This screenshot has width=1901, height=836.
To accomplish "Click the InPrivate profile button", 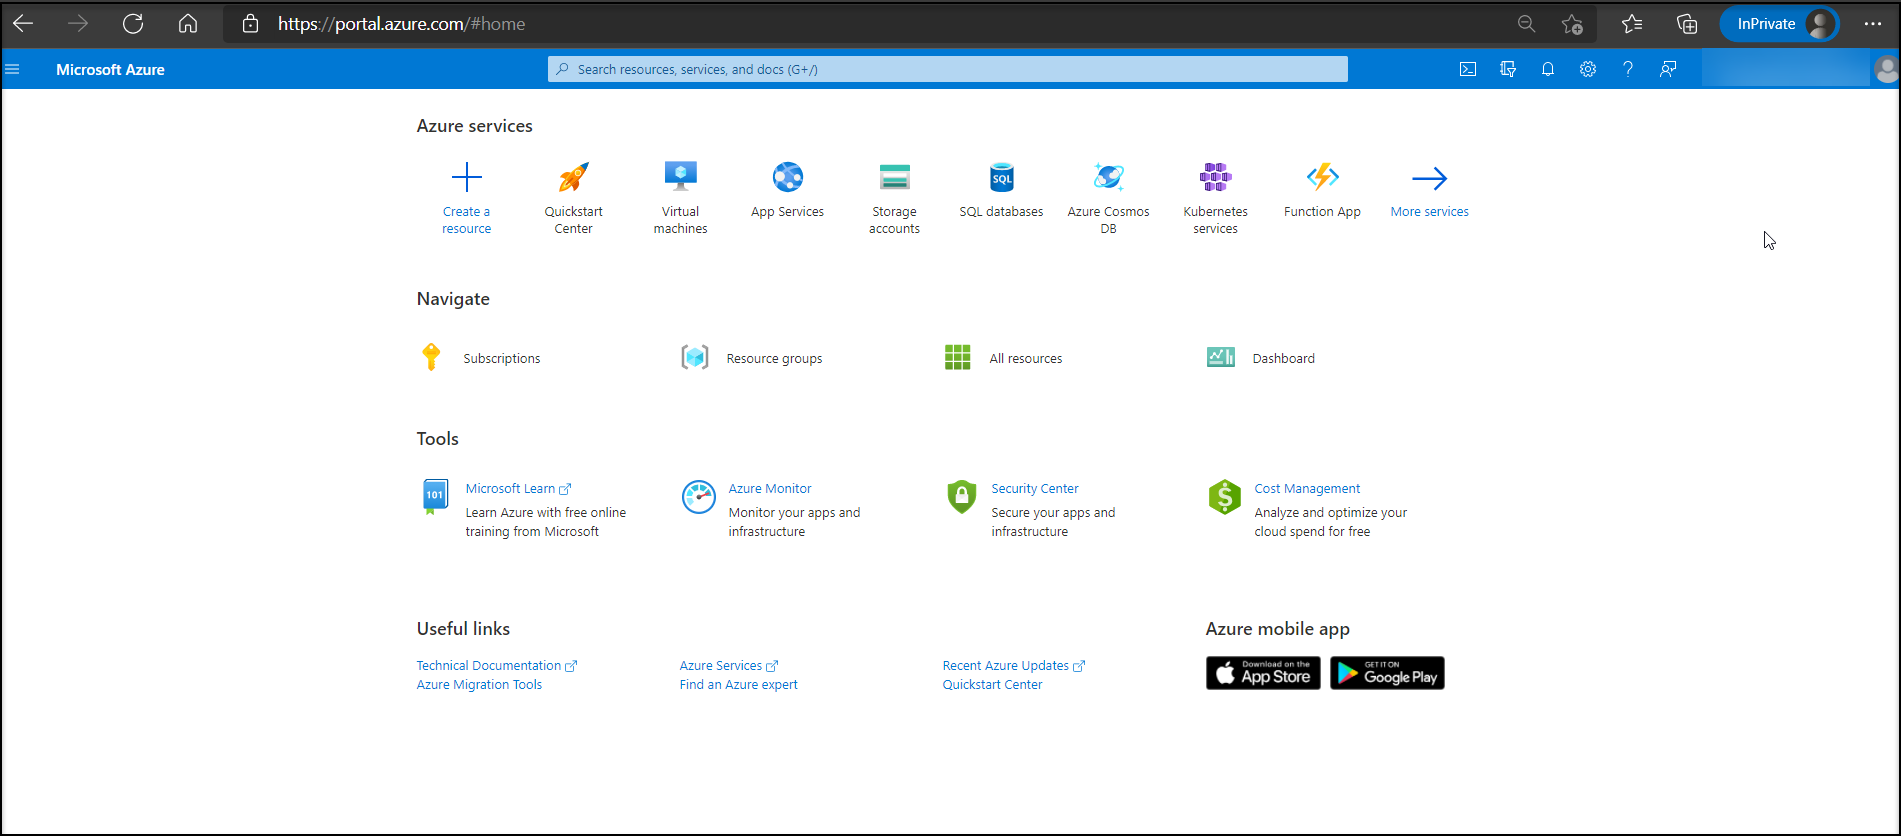I will [x=1780, y=24].
